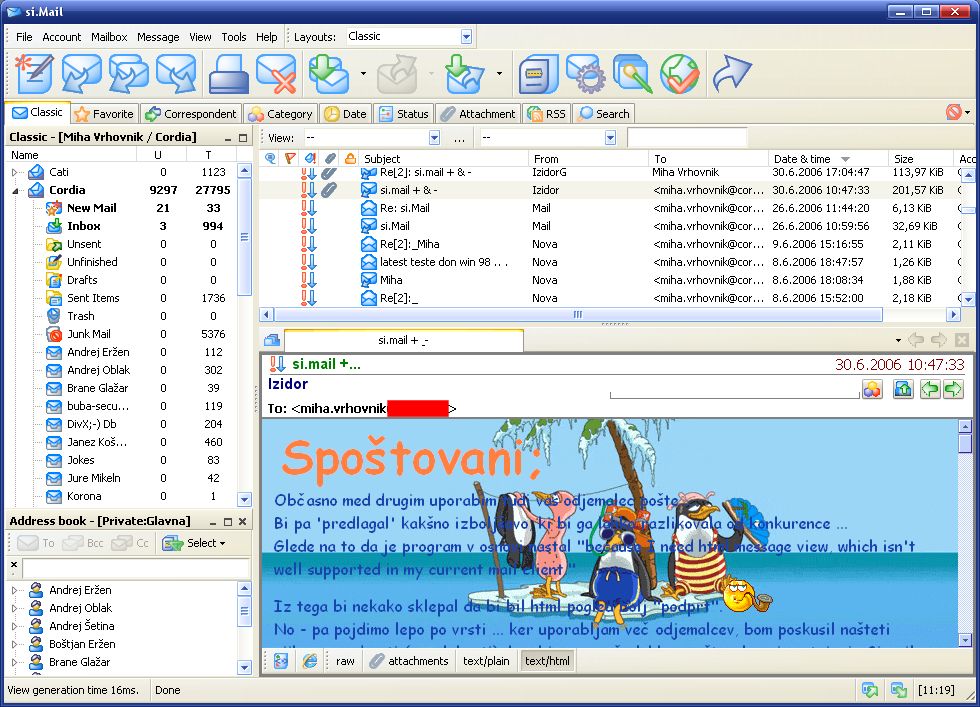Screen dimensions: 980x707
Task: Select the Inbox folder
Action: tap(84, 226)
